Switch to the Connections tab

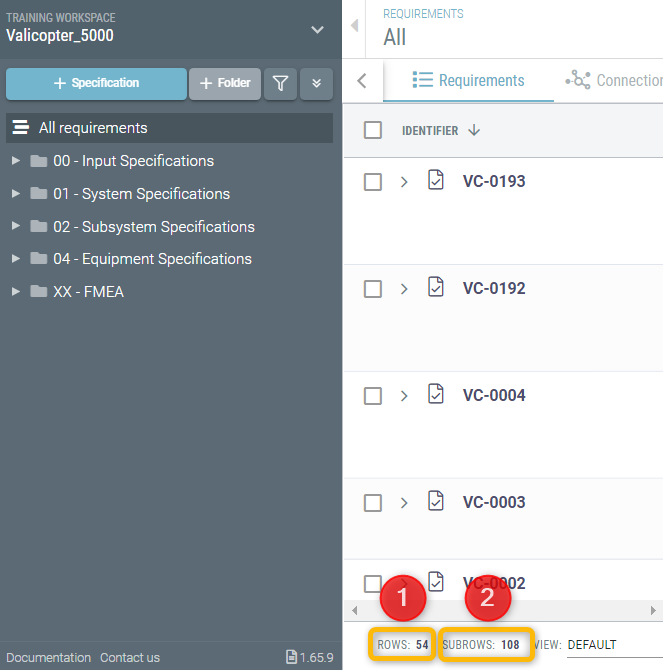(614, 80)
